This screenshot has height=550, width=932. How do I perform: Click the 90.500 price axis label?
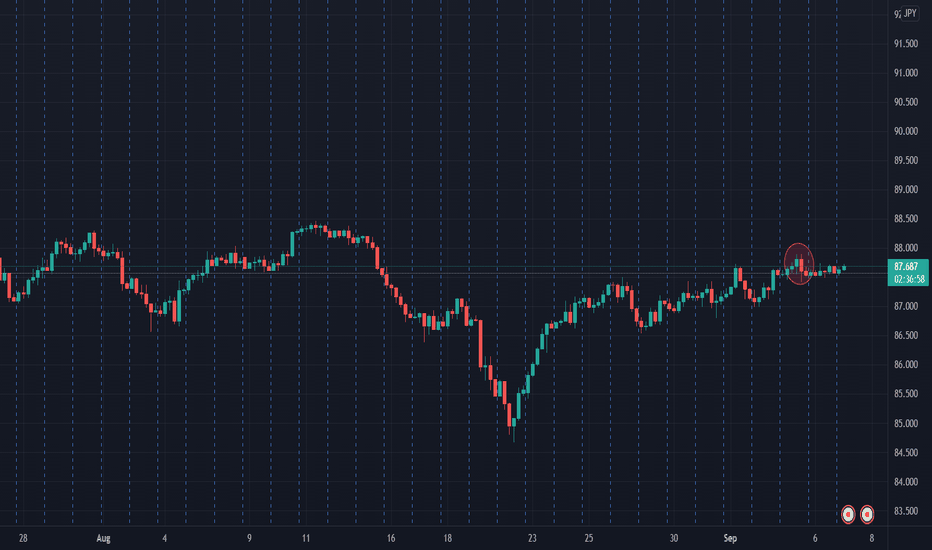[906, 102]
